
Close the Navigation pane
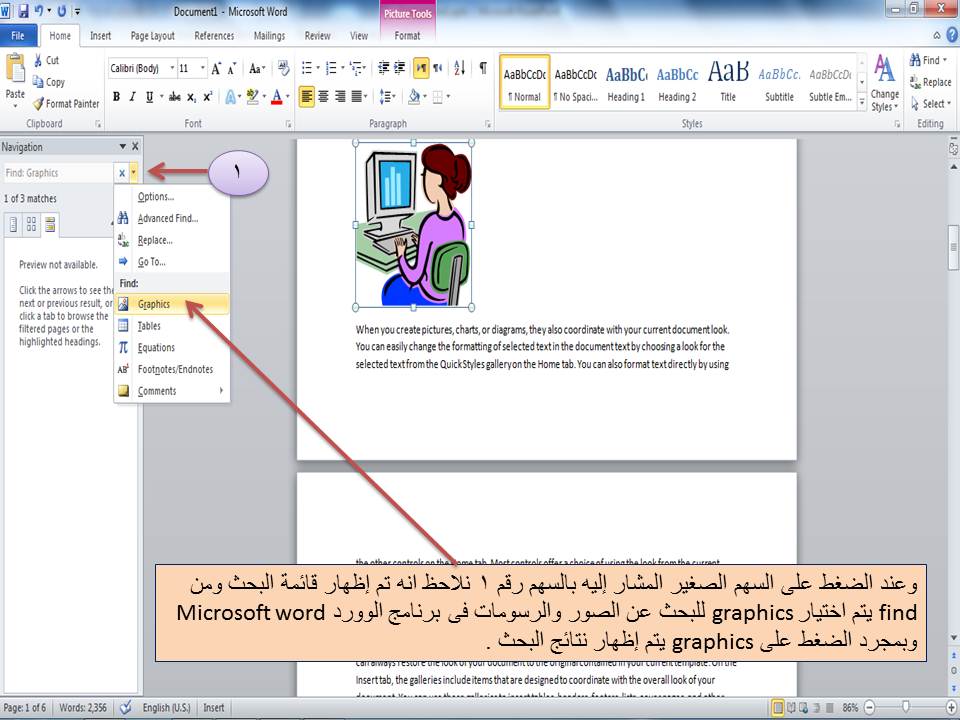point(135,147)
